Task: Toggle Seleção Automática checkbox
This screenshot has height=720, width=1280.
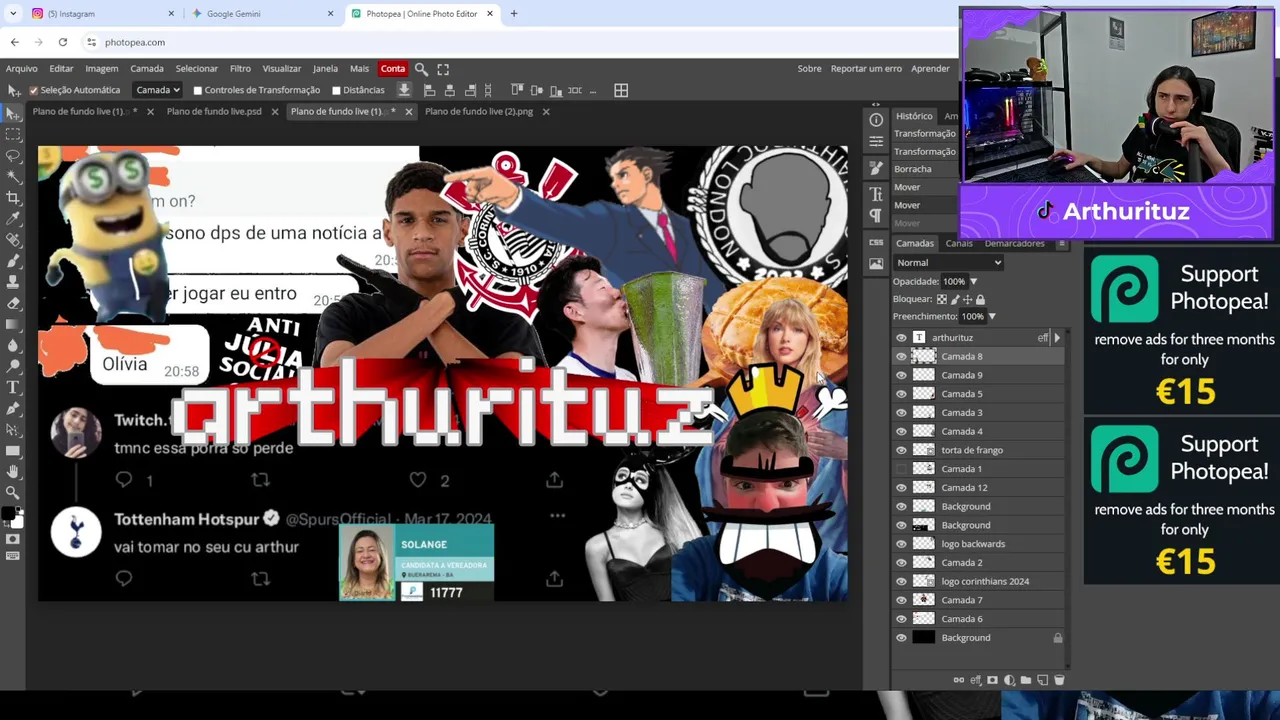Action: coord(33,90)
